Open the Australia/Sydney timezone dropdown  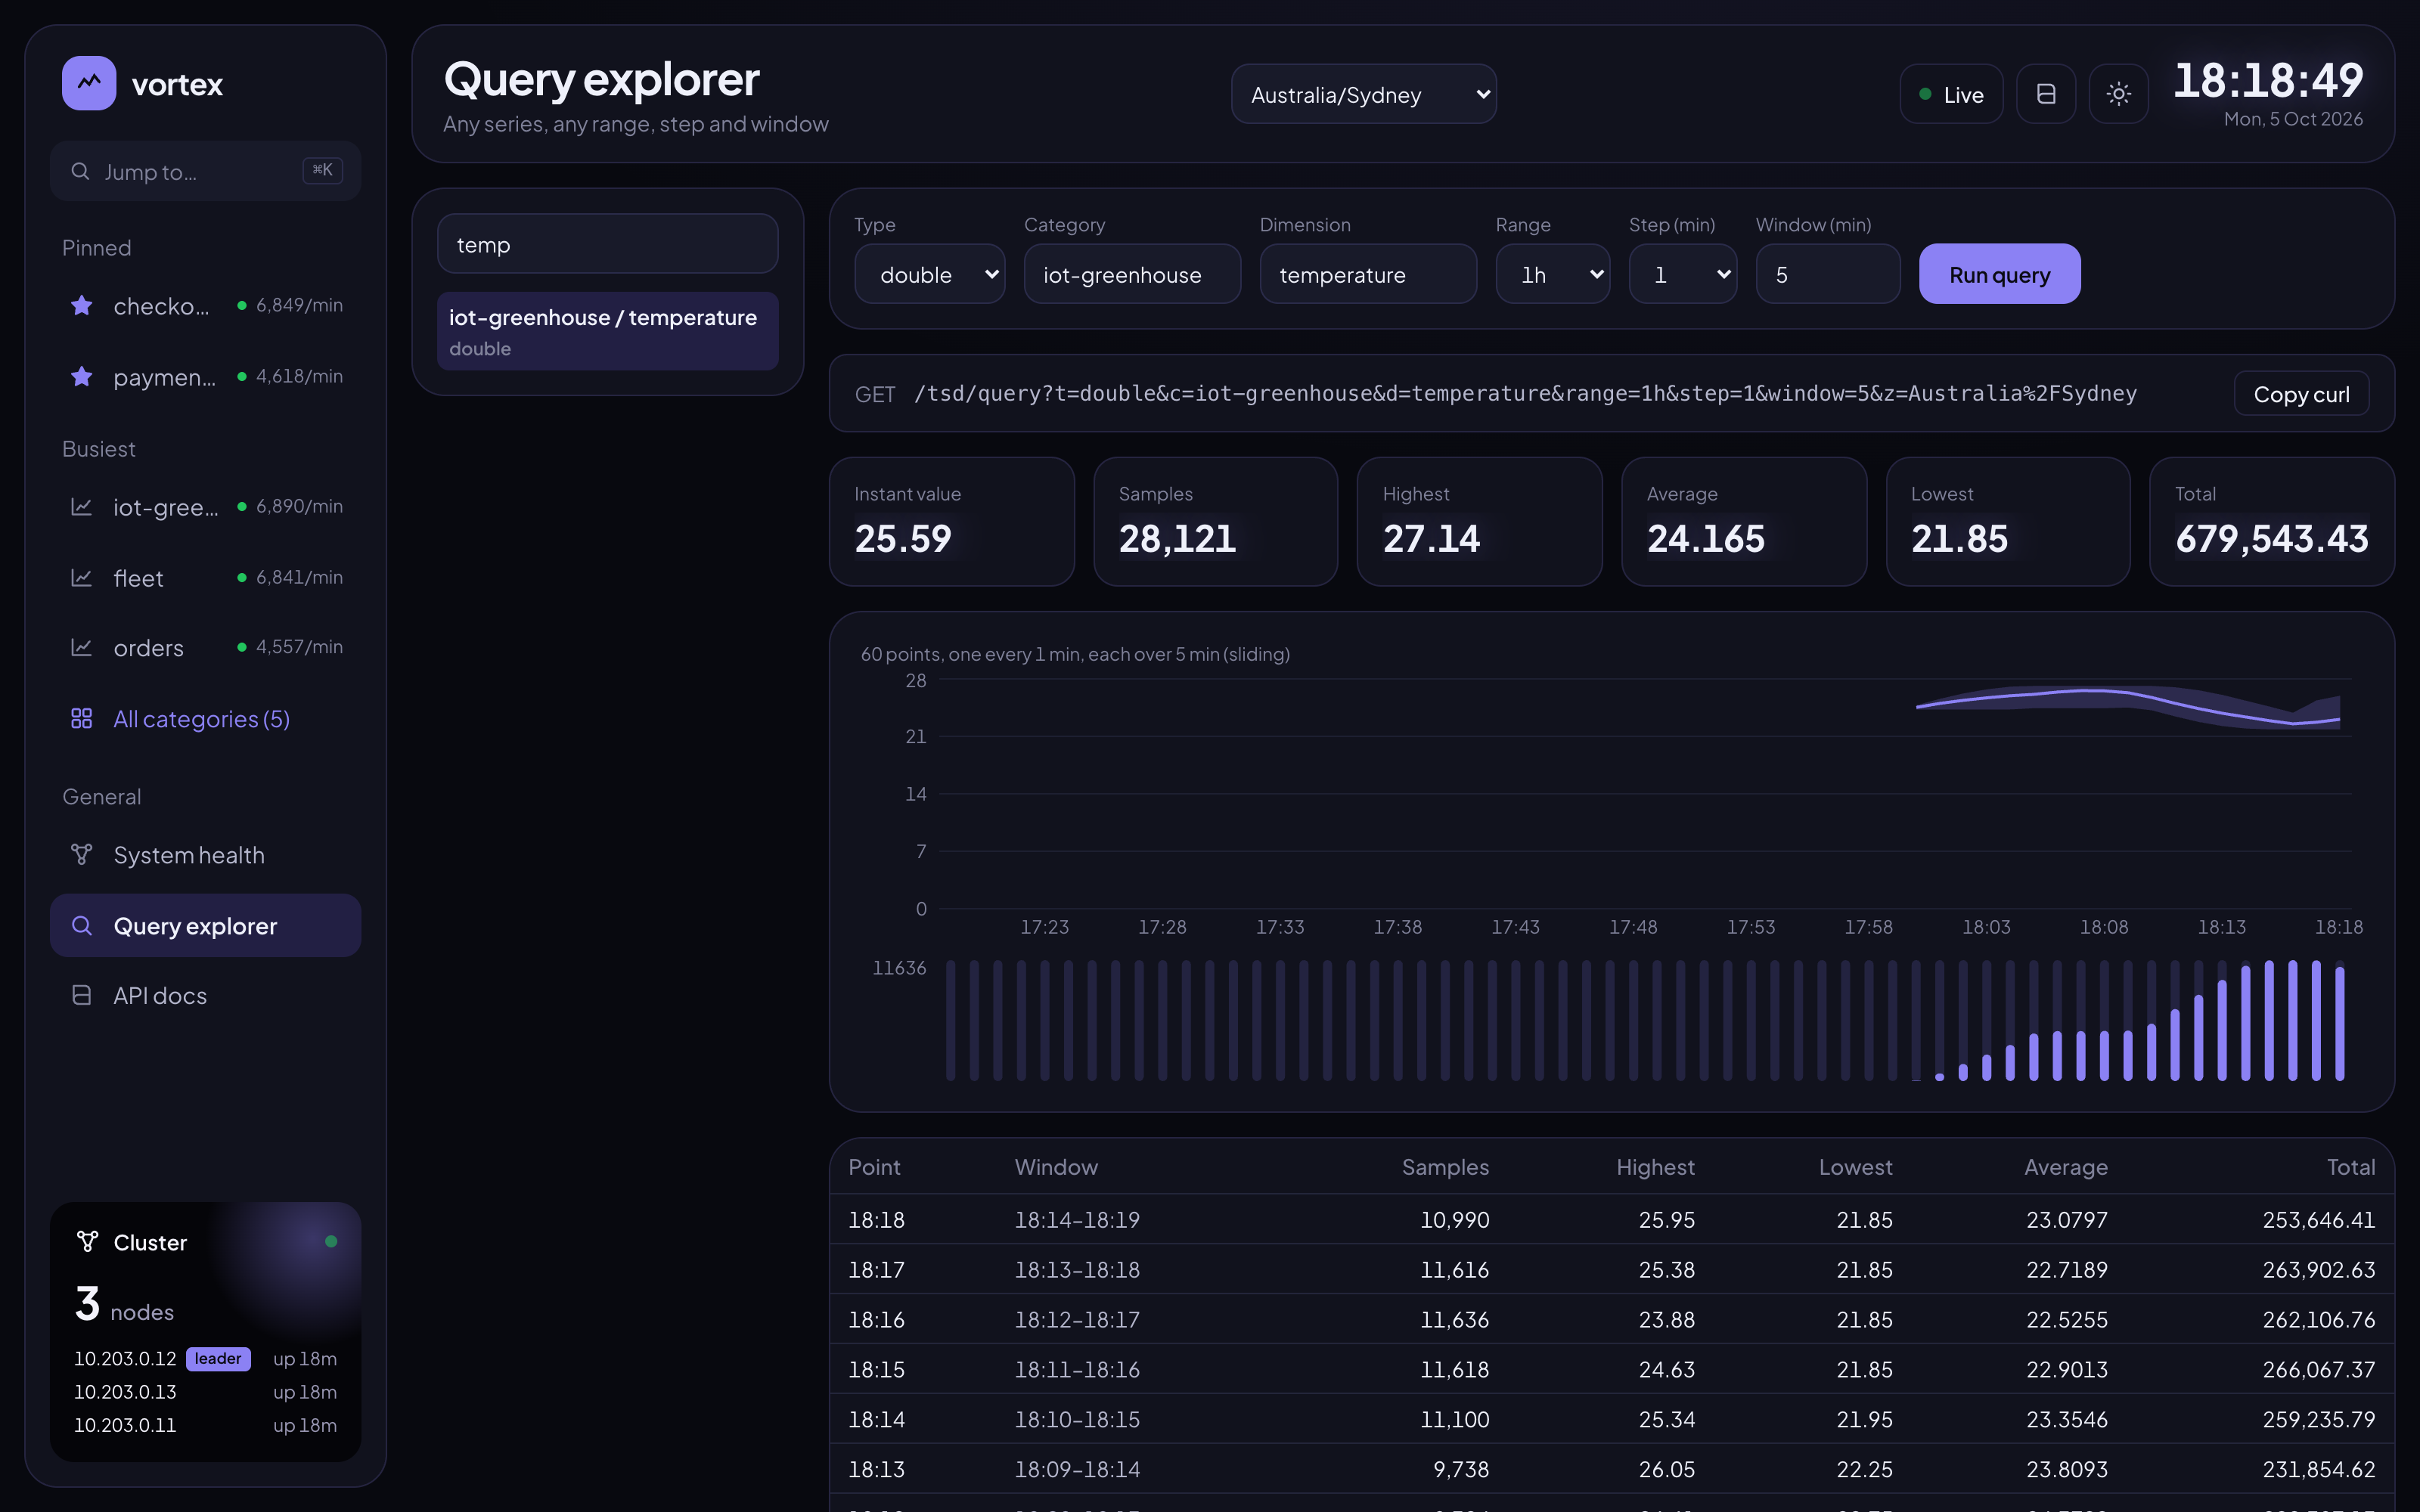pyautogui.click(x=1363, y=94)
